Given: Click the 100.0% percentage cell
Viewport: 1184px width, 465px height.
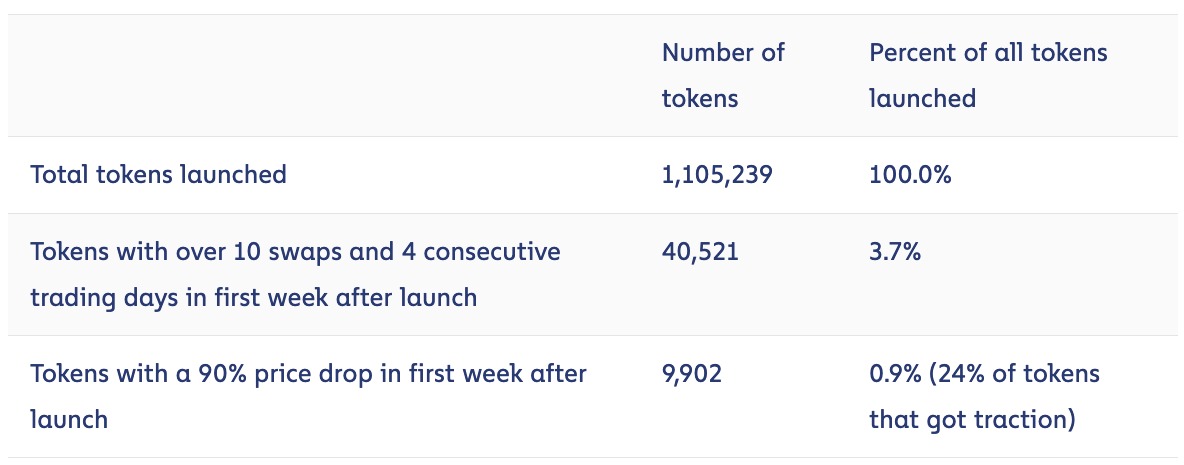Looking at the screenshot, I should 910,175.
